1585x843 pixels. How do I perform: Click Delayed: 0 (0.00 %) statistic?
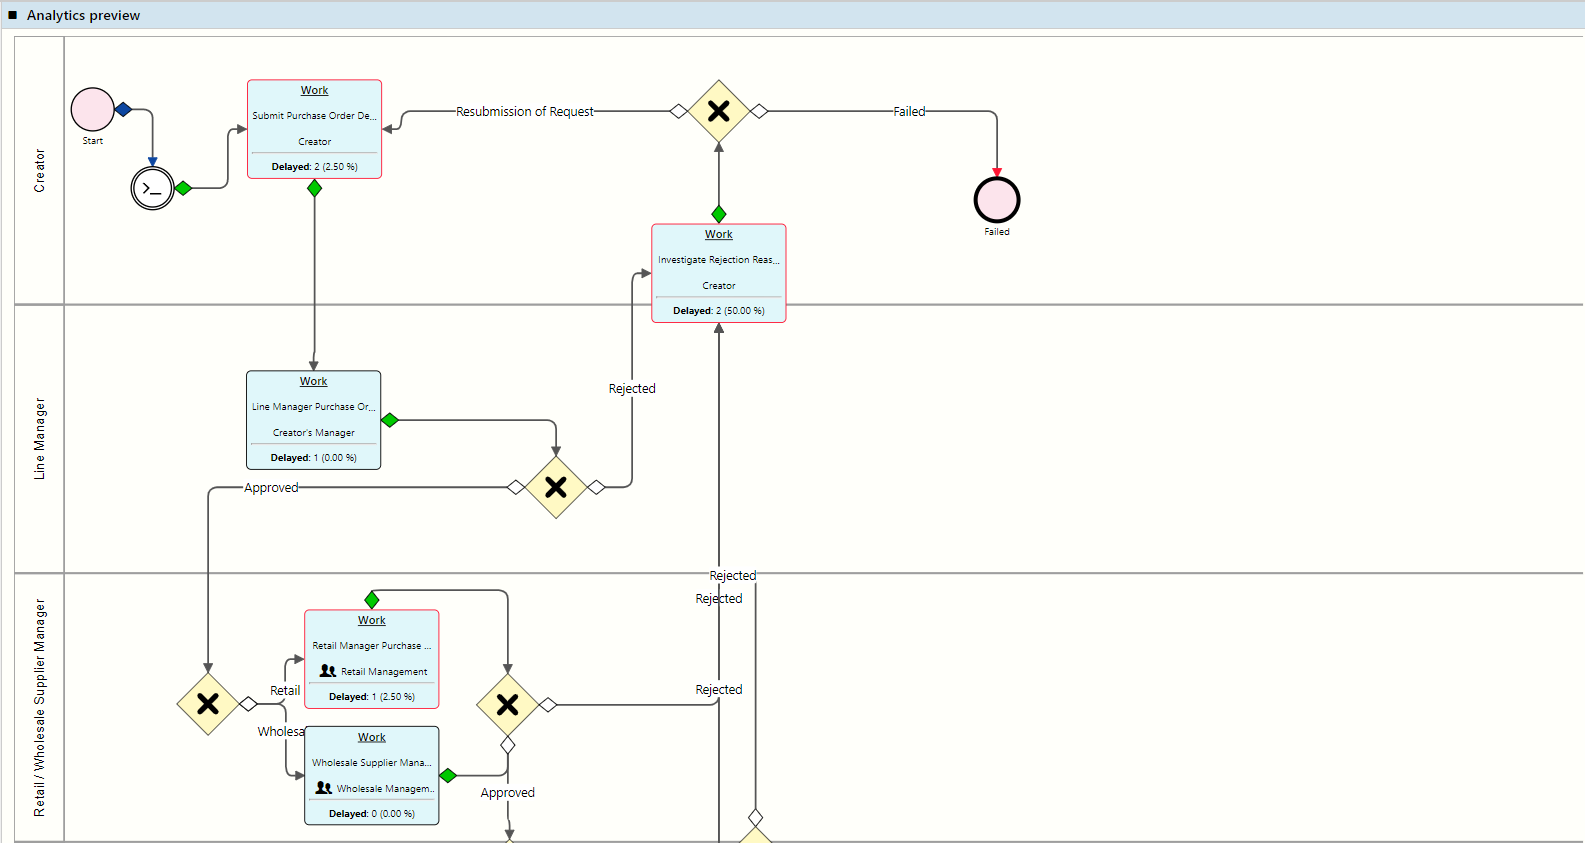coord(372,813)
